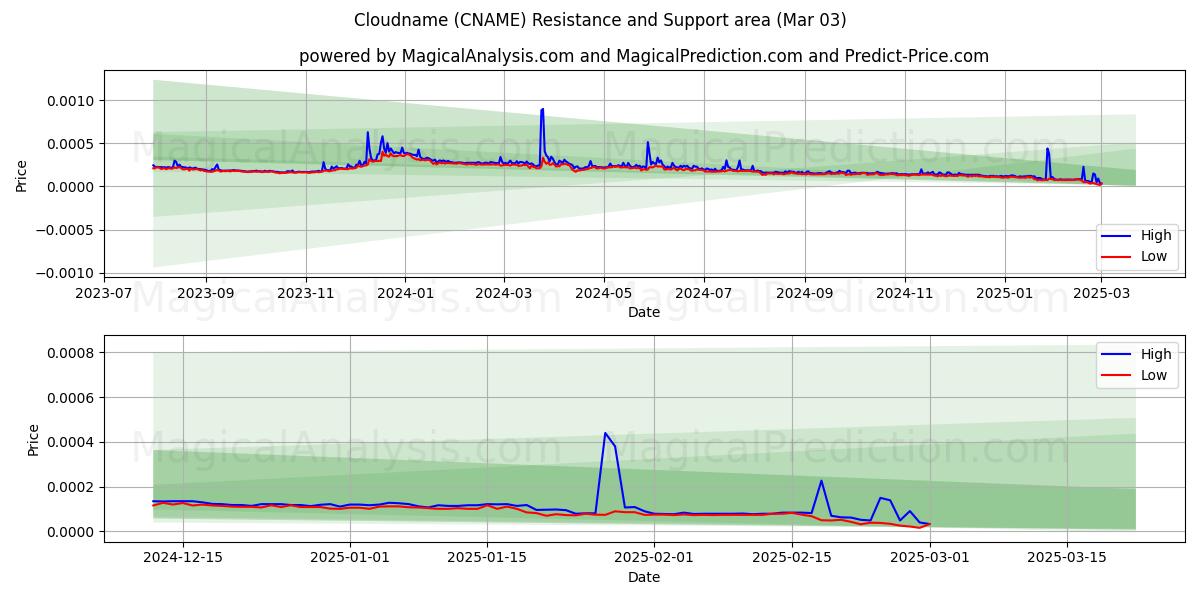The width and height of the screenshot is (1200, 600).
Task: Click the '2025-01' tick on upper chart
Action: pyautogui.click(x=1004, y=293)
